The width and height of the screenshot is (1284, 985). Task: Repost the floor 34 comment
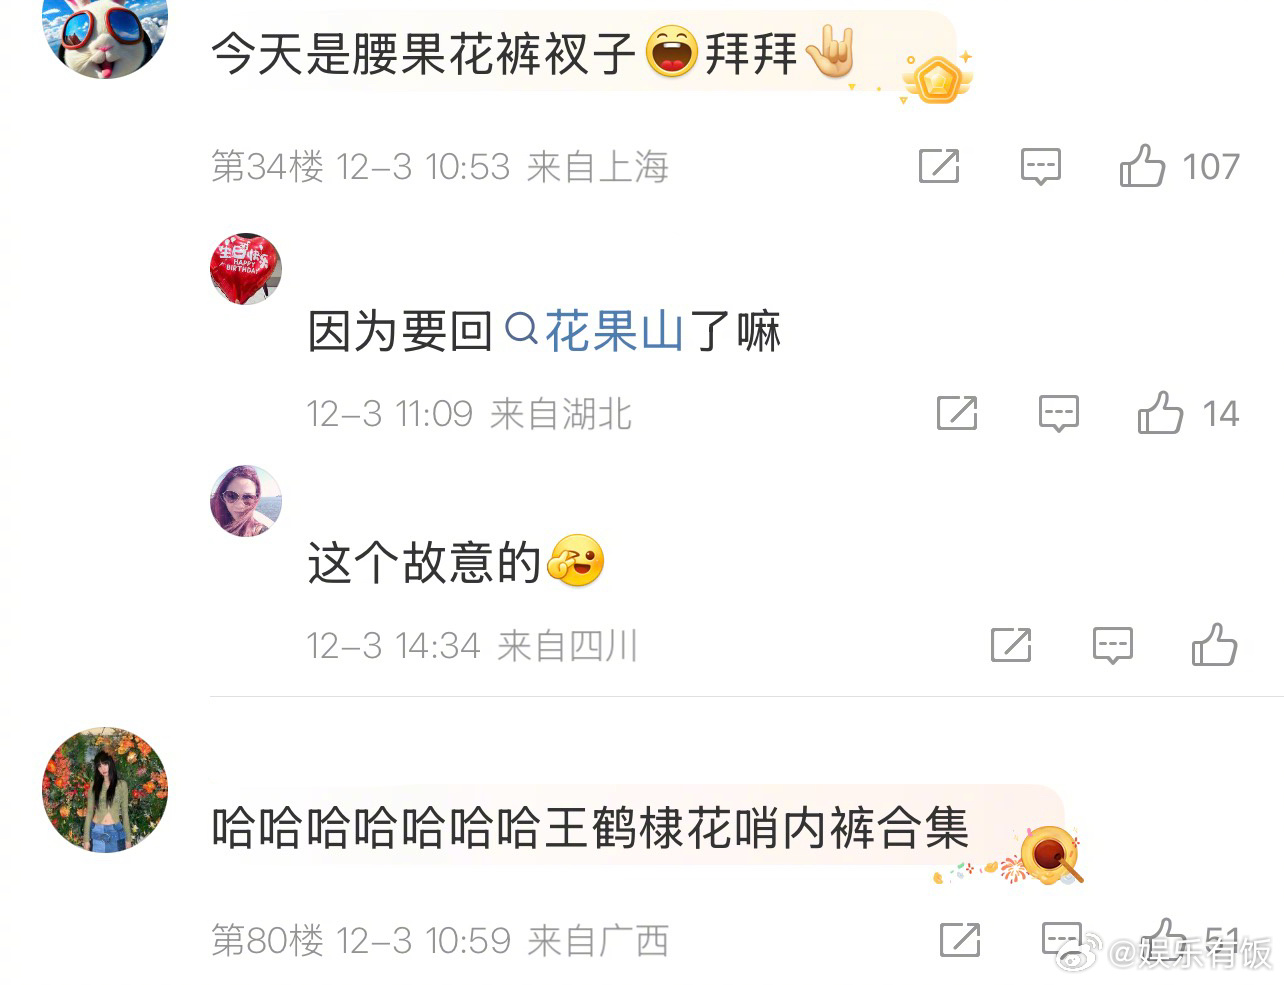pos(939,166)
